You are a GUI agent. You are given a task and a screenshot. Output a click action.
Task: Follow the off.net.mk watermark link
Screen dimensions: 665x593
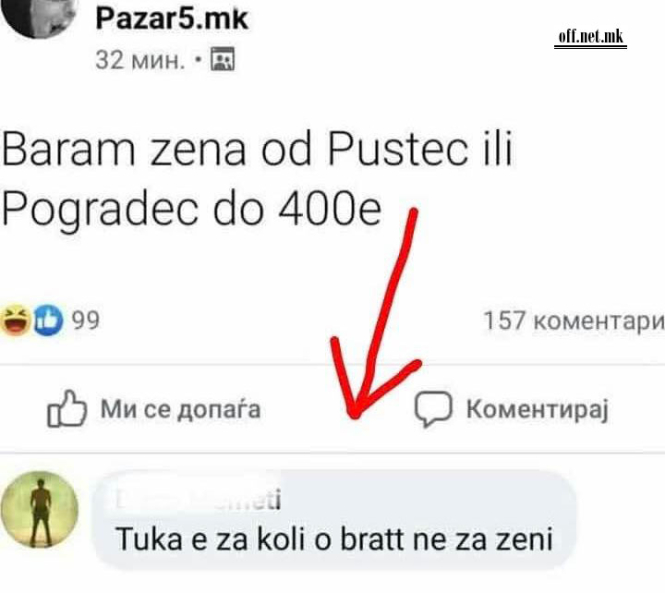[x=590, y=36]
